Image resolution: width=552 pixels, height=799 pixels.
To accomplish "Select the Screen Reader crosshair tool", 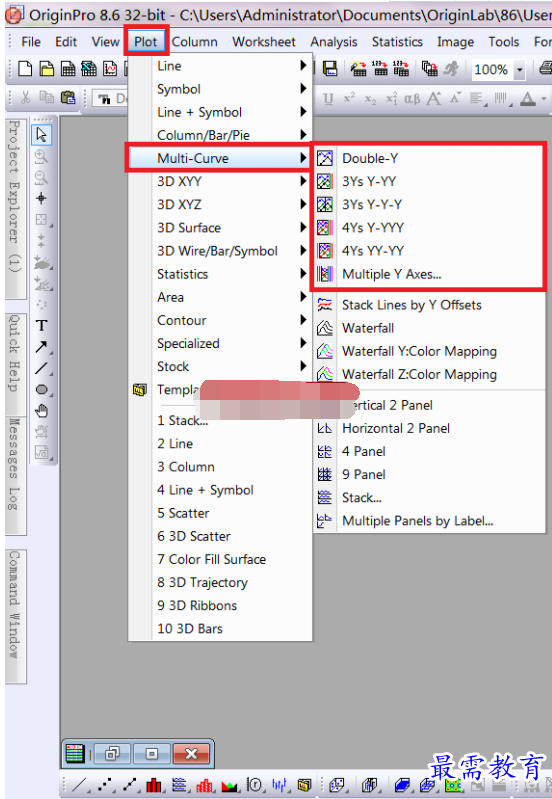I will pos(41,198).
